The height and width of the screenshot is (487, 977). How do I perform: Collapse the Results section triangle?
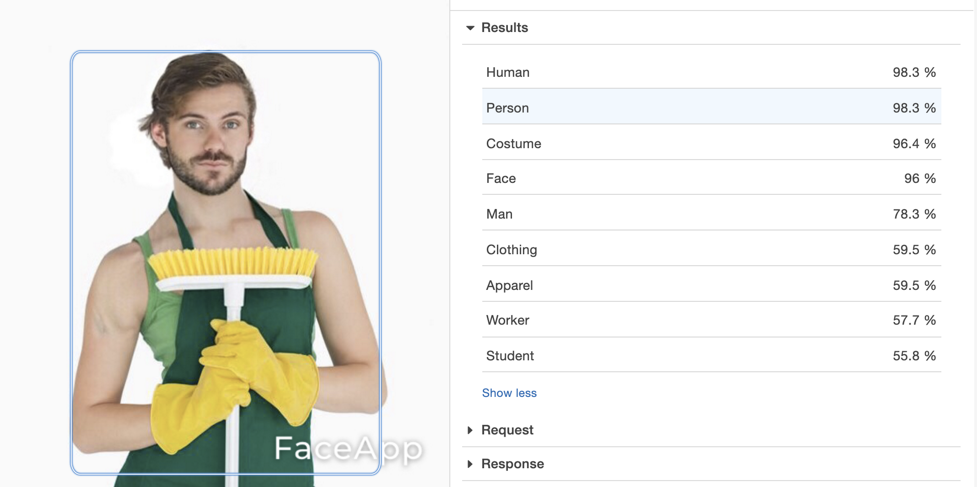tap(470, 28)
